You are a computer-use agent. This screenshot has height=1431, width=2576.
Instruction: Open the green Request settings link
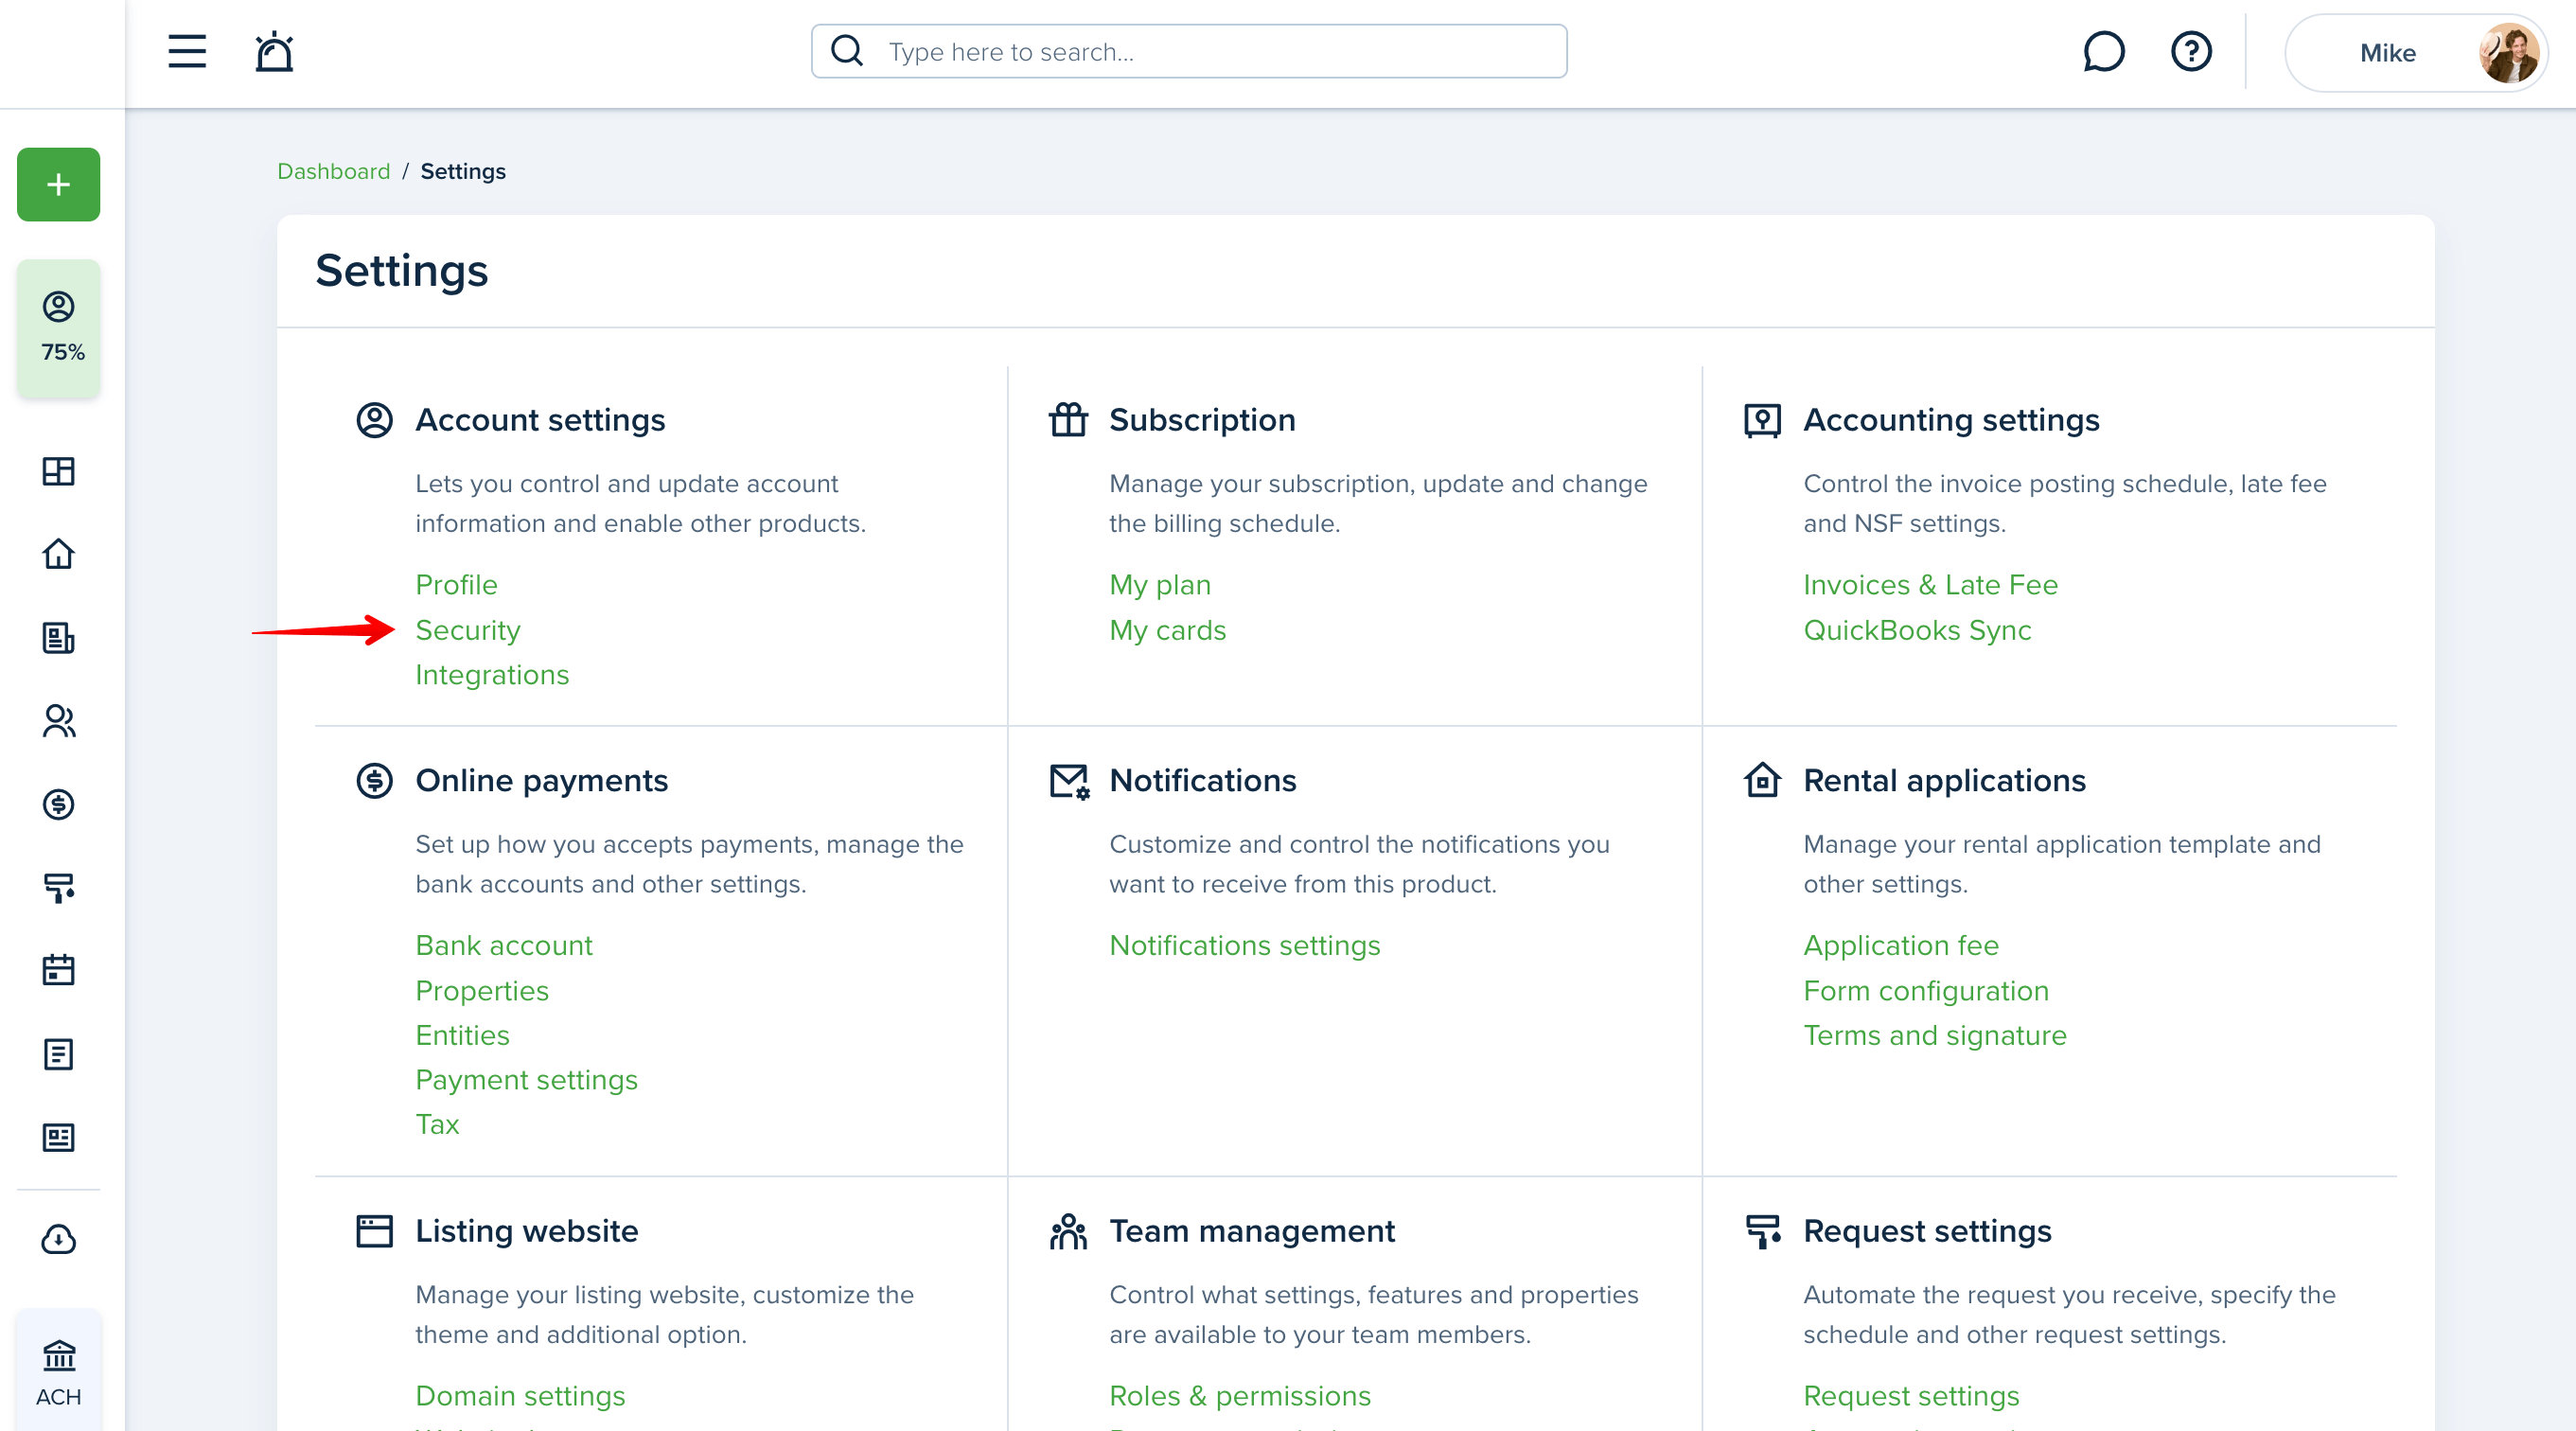pos(1911,1396)
